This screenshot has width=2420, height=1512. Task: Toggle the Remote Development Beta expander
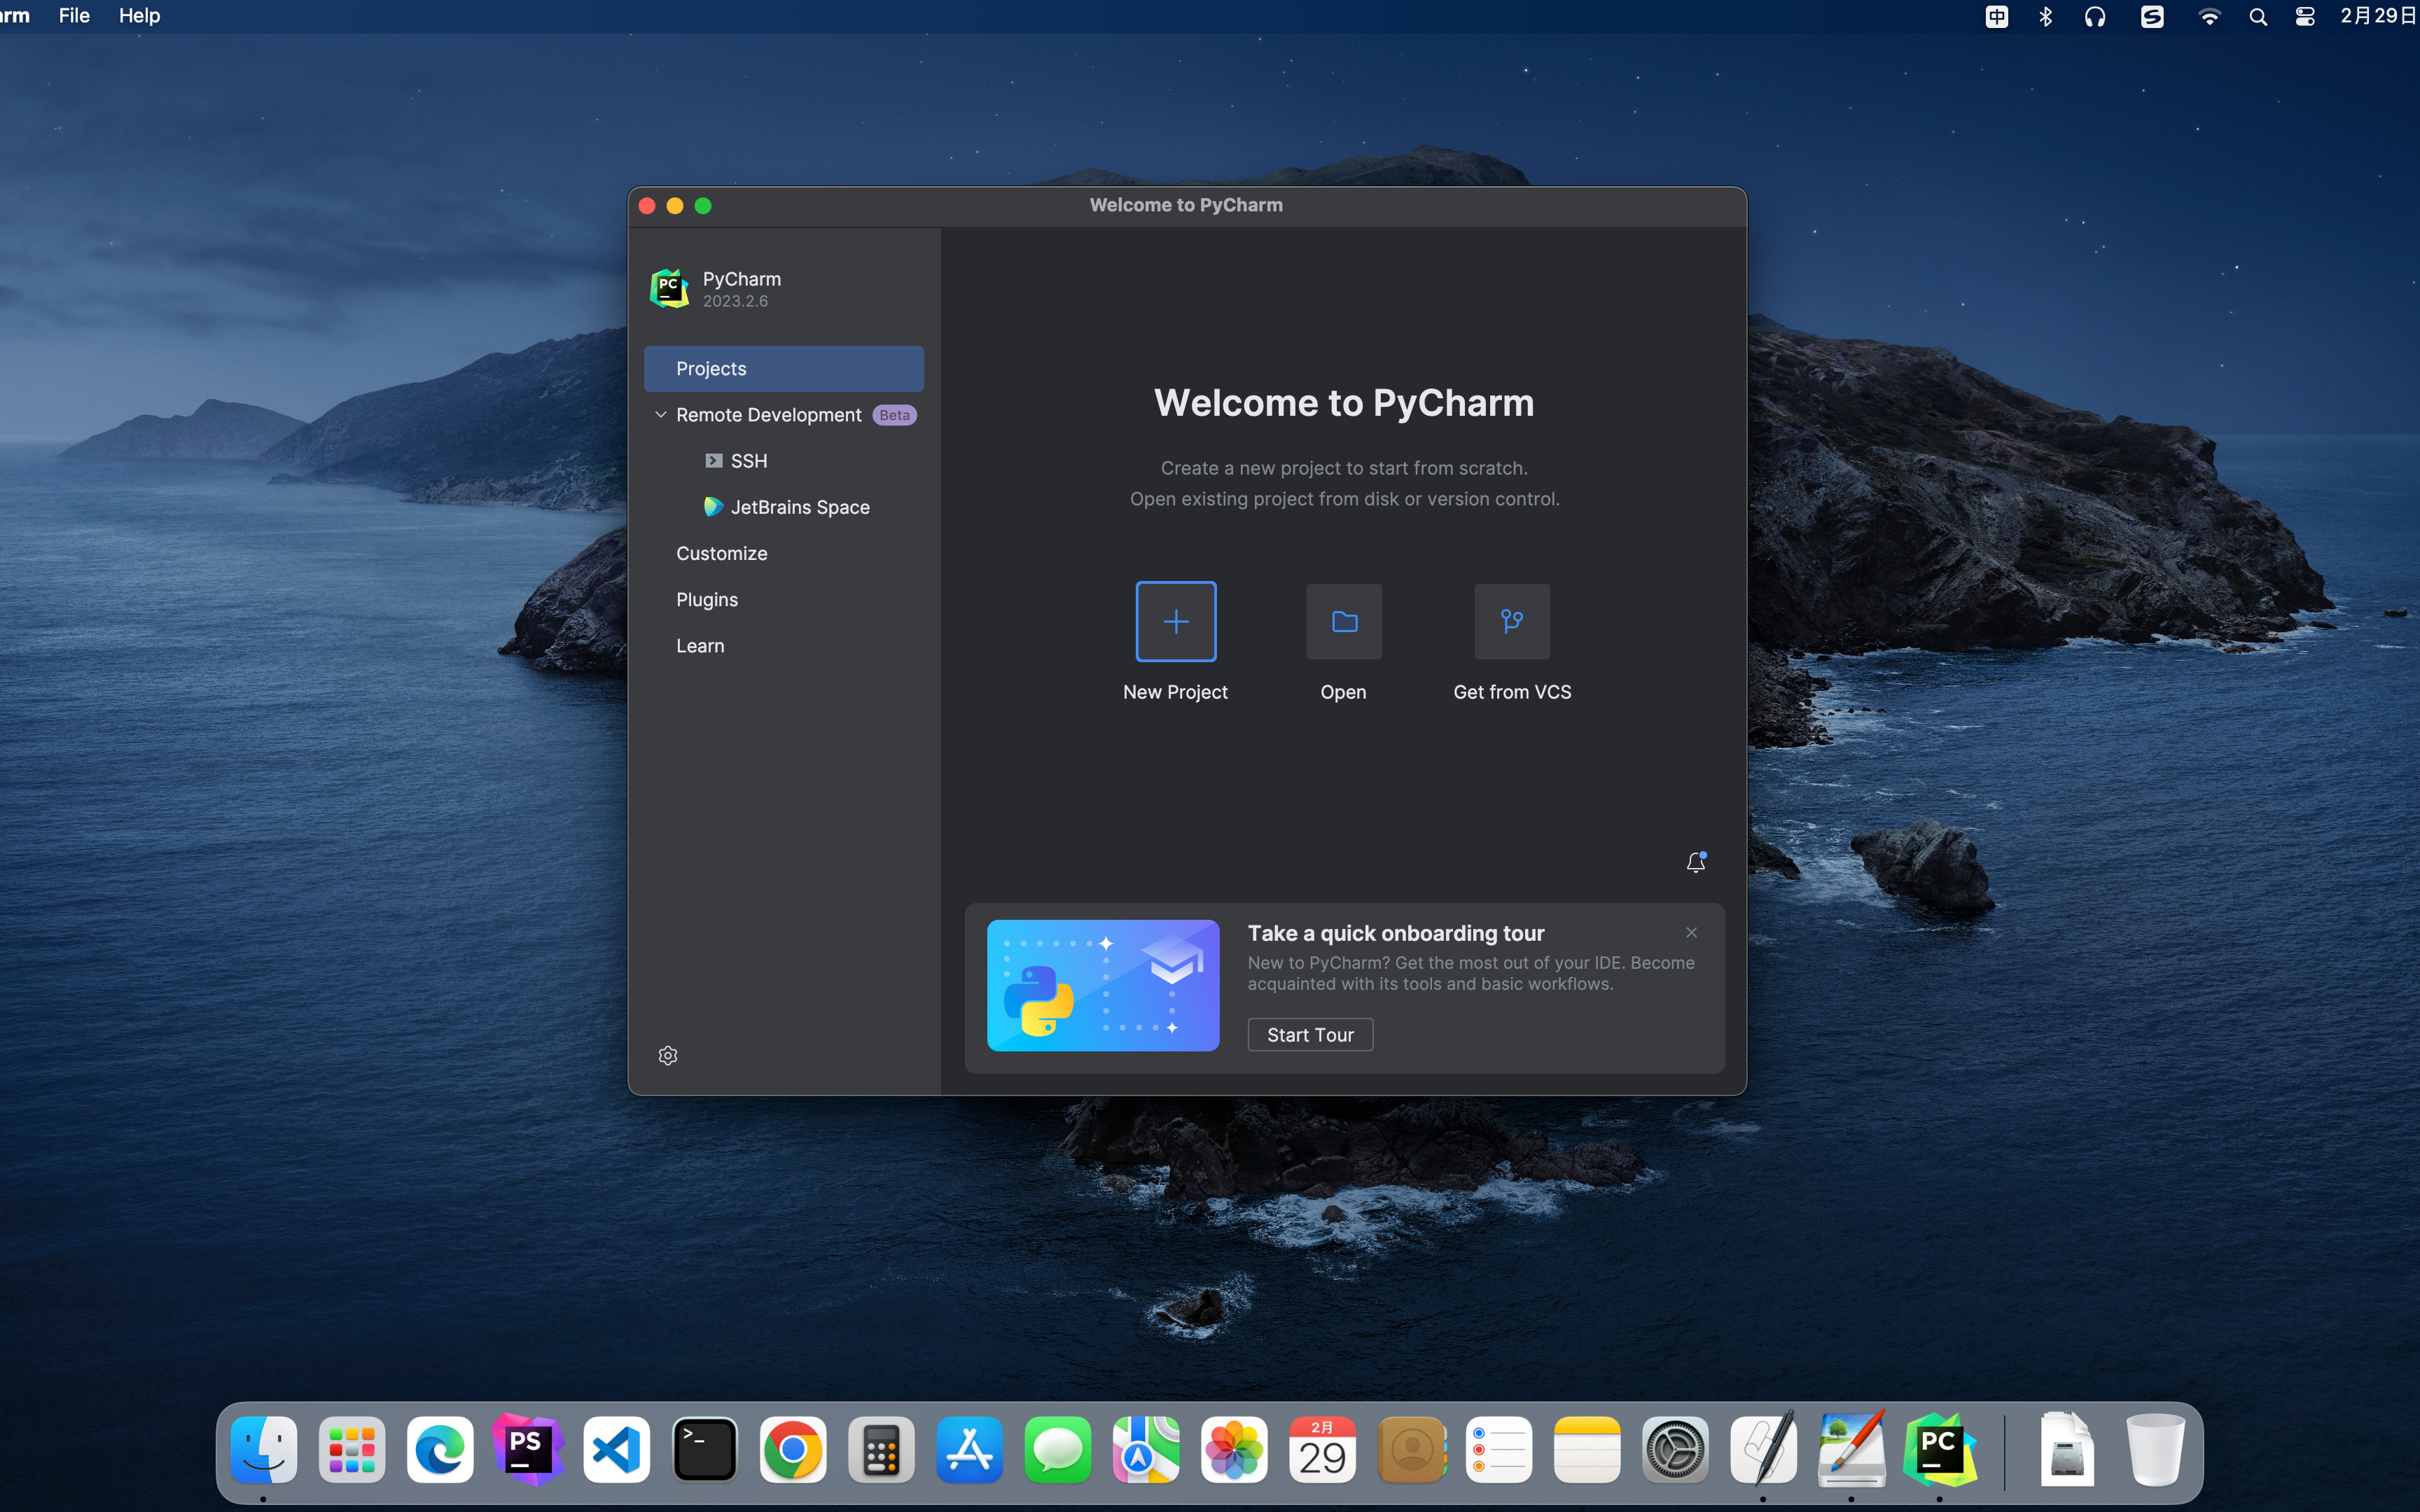click(662, 414)
